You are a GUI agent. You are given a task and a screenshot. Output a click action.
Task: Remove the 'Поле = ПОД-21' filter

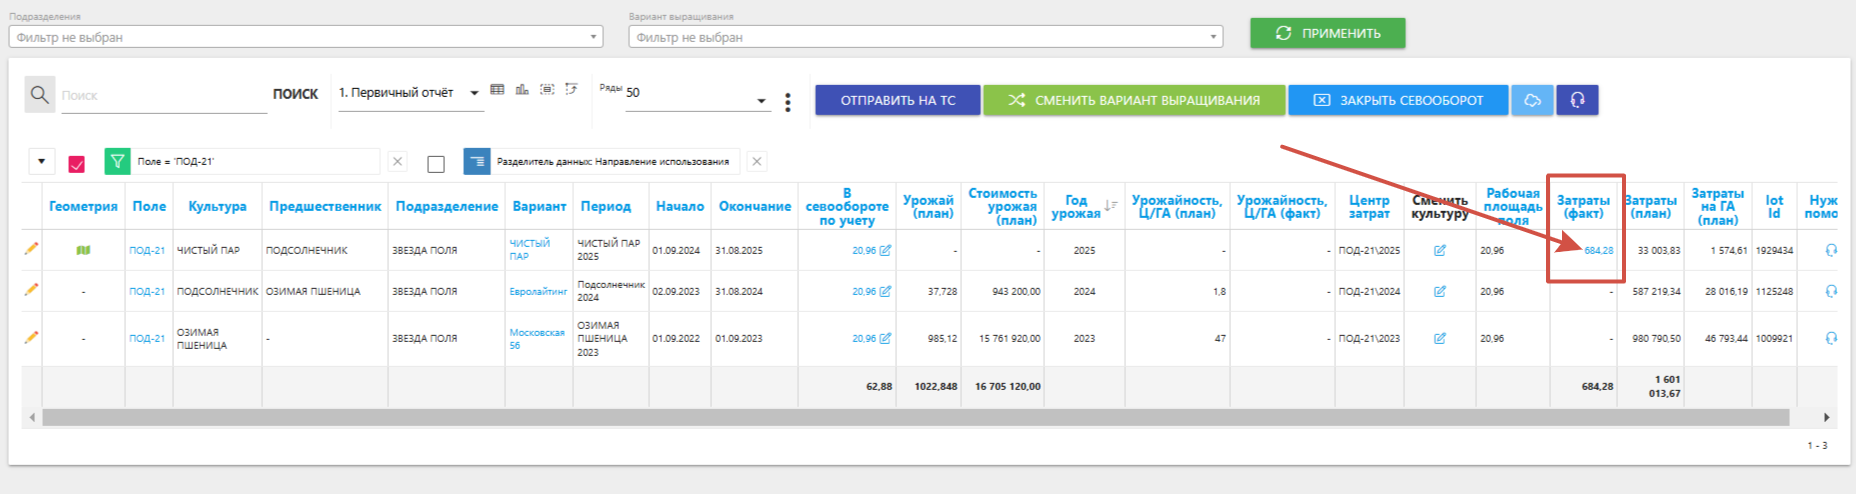click(397, 162)
